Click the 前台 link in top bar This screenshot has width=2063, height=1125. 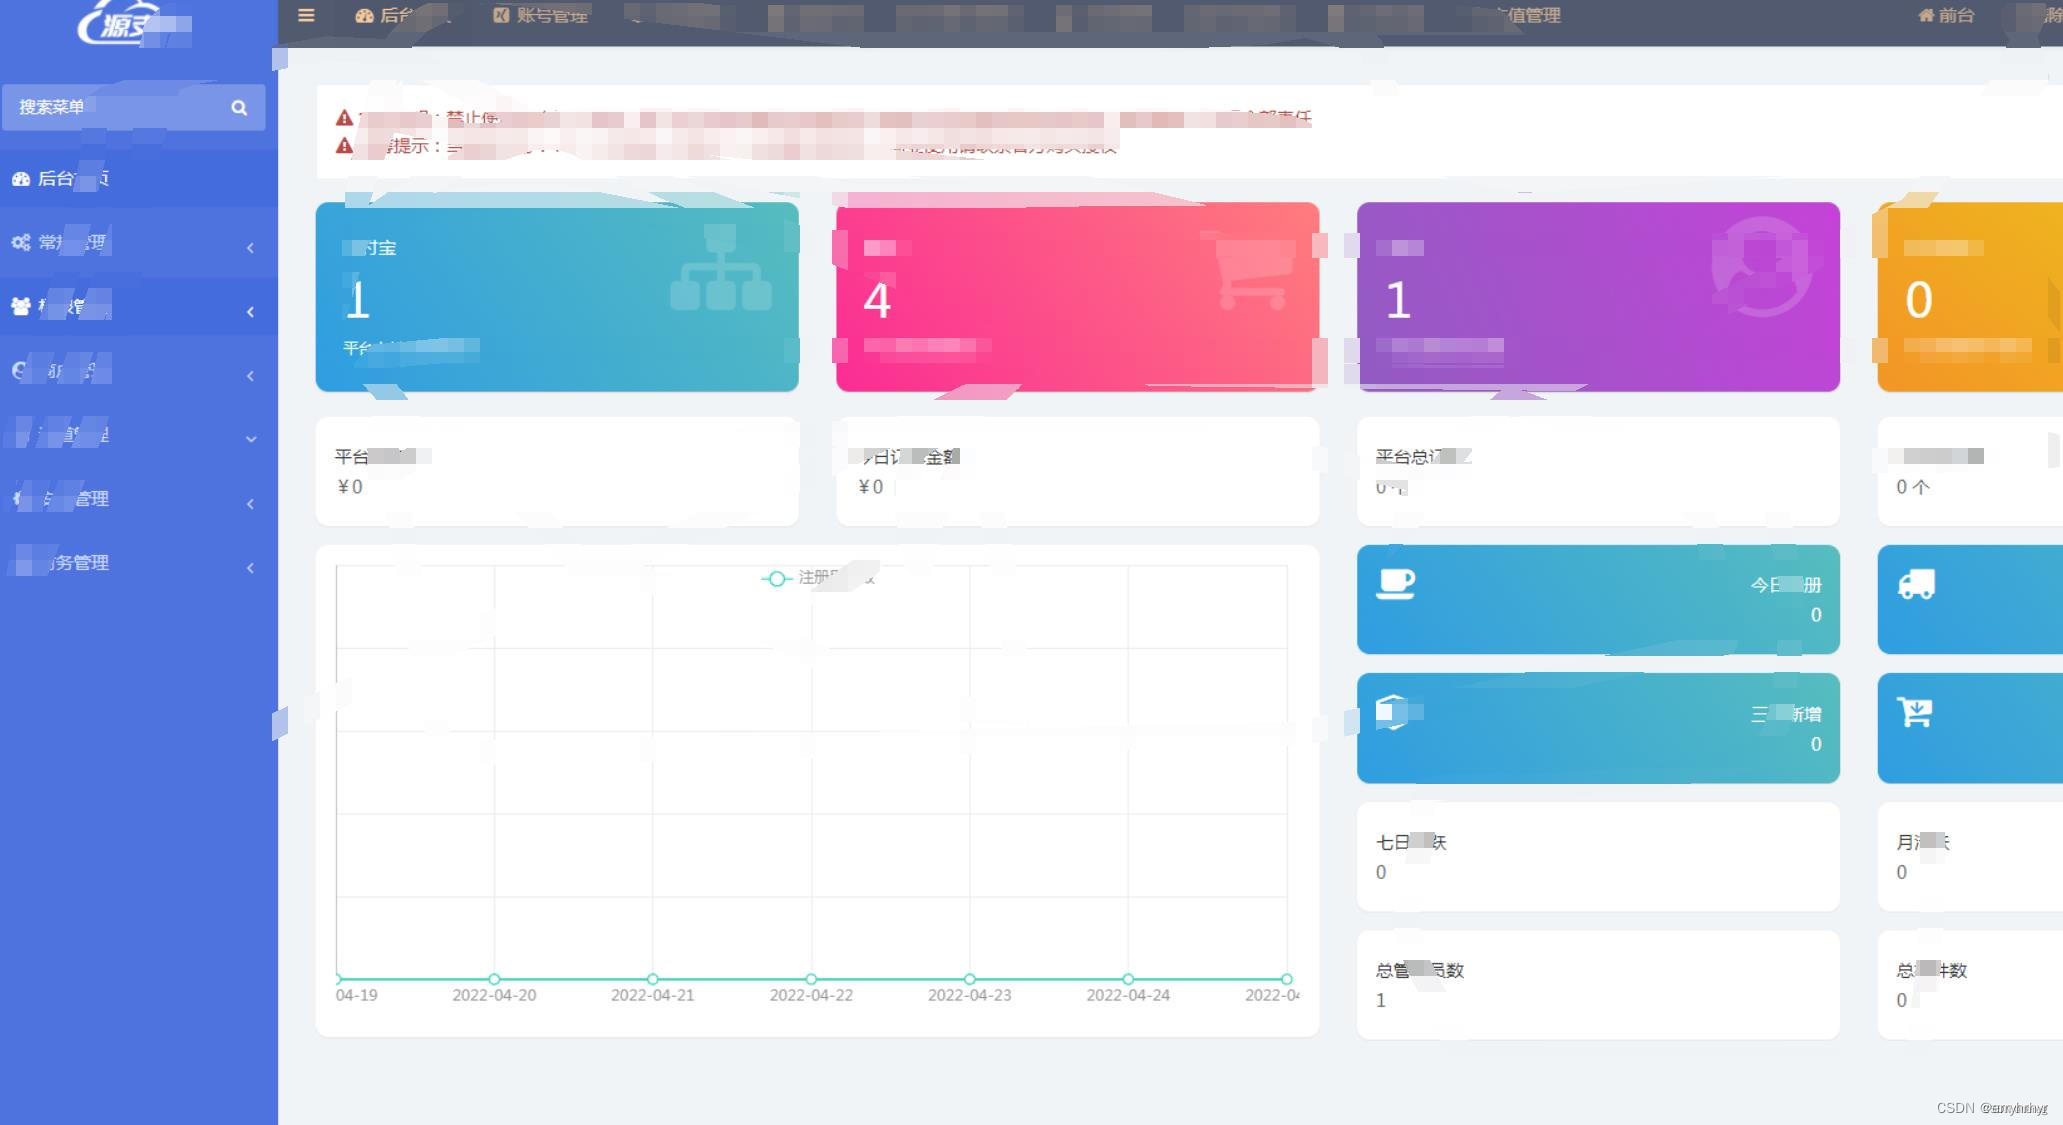(1955, 15)
